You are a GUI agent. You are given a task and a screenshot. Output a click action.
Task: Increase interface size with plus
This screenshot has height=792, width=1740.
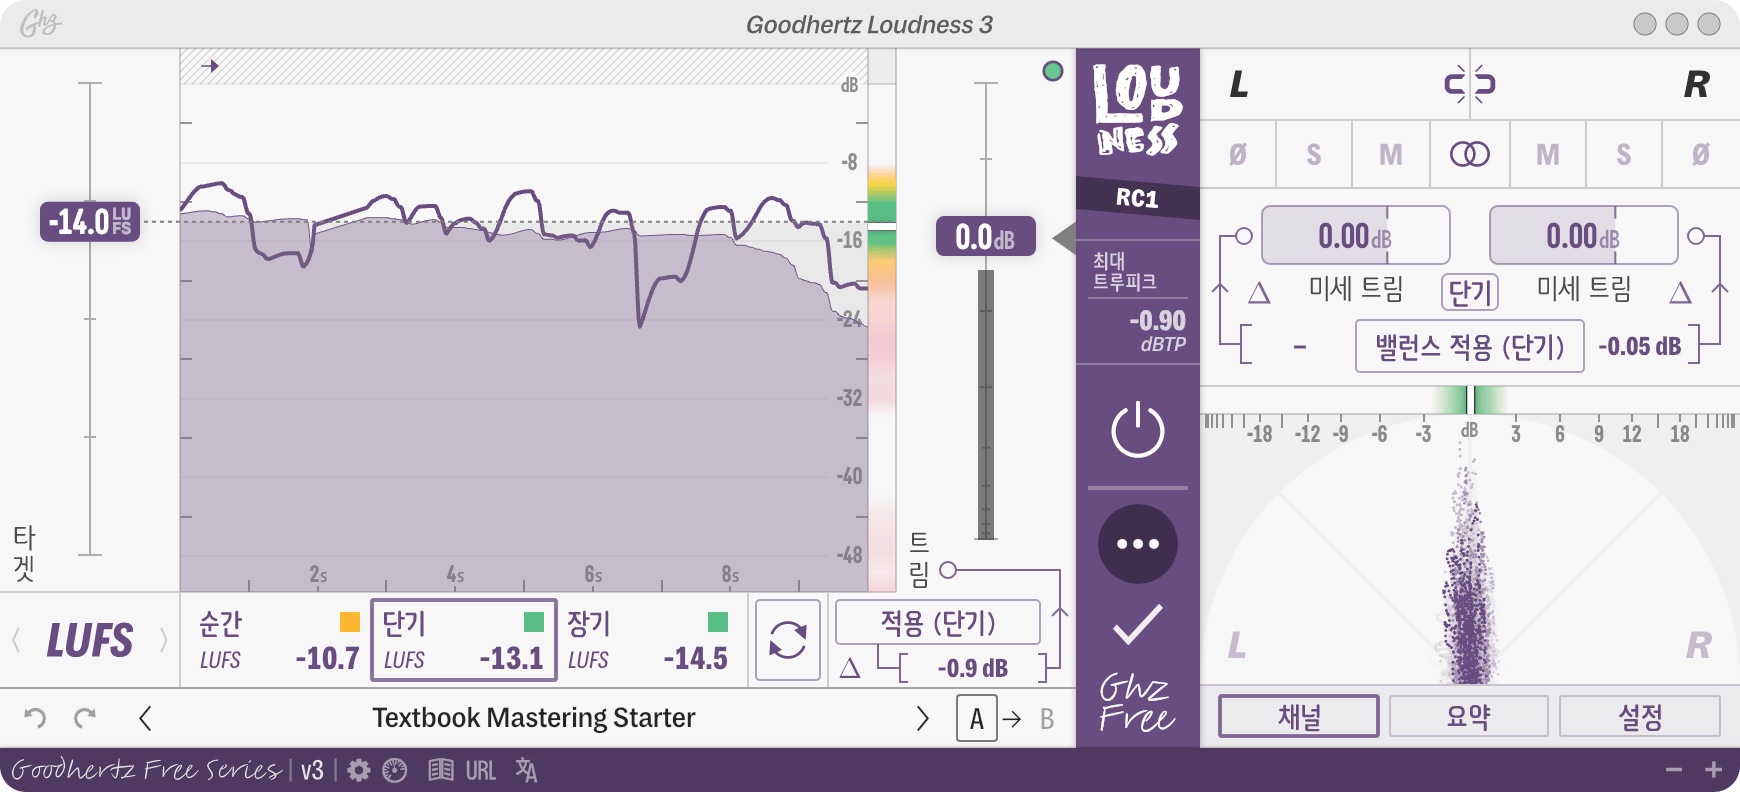coord(1714,770)
